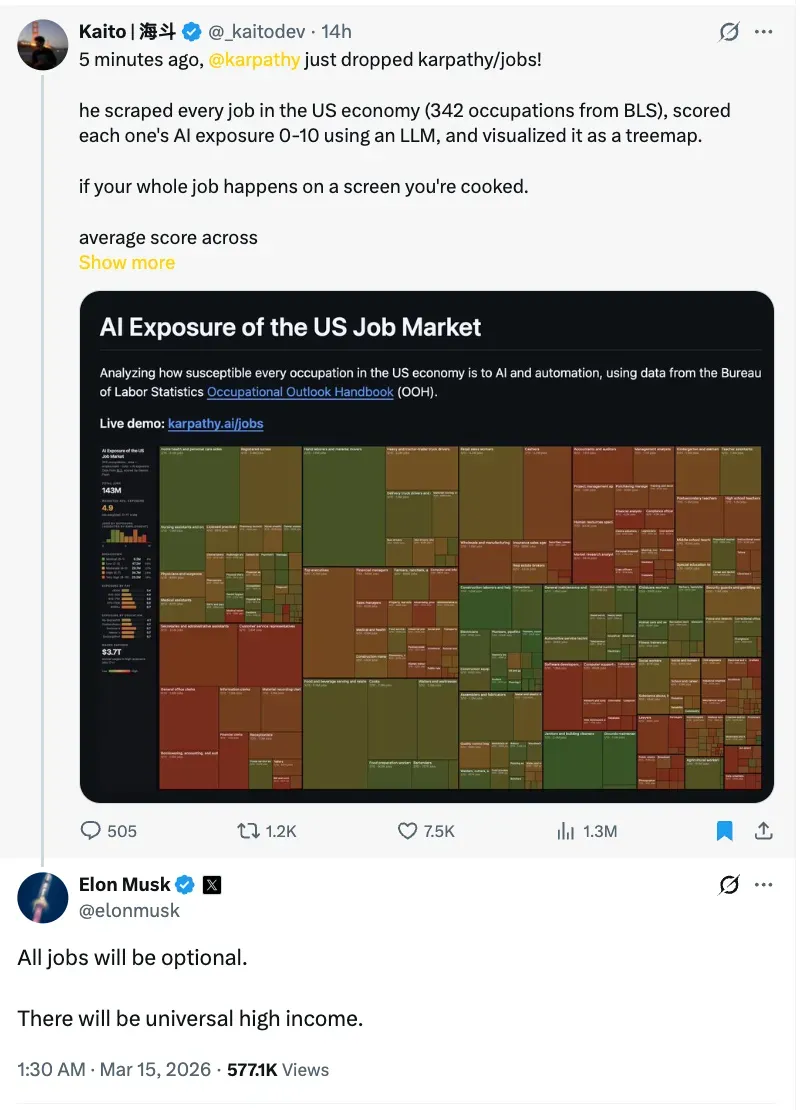This screenshot has width=800, height=1110.
Task: Toggle the bookmark on Kaito's post
Action: point(725,830)
